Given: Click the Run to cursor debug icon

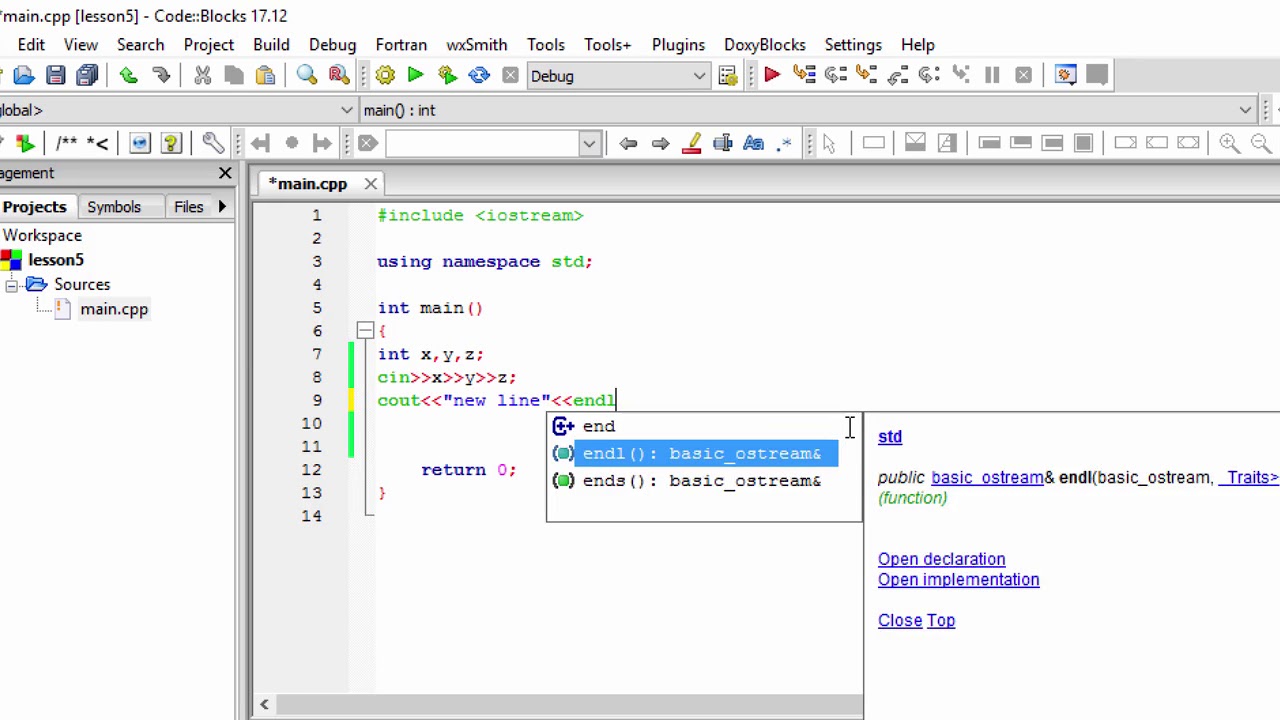Looking at the screenshot, I should pyautogui.click(x=804, y=75).
